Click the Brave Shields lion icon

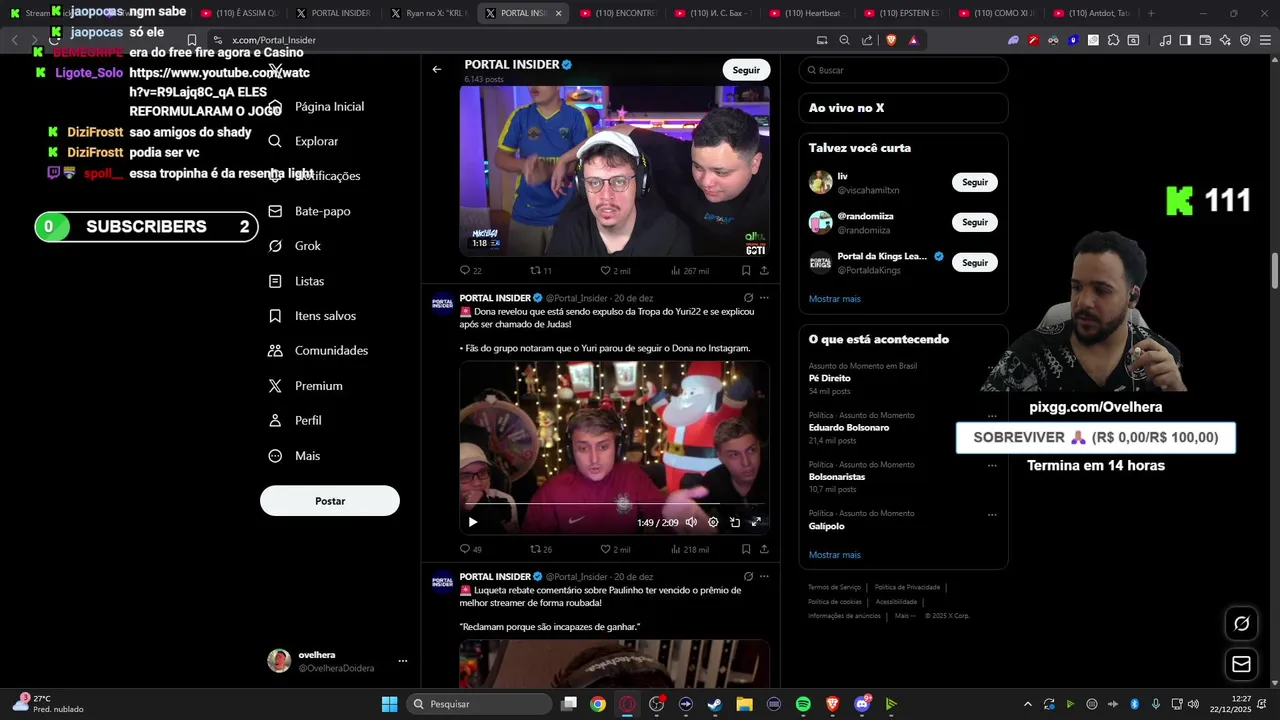pyautogui.click(x=891, y=40)
